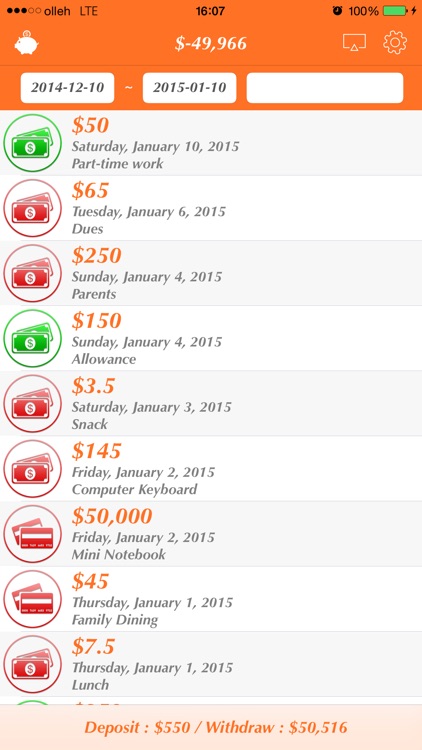The image size is (422, 750).
Task: Tap the AirPlay screen mirroring icon
Action: [x=354, y=43]
